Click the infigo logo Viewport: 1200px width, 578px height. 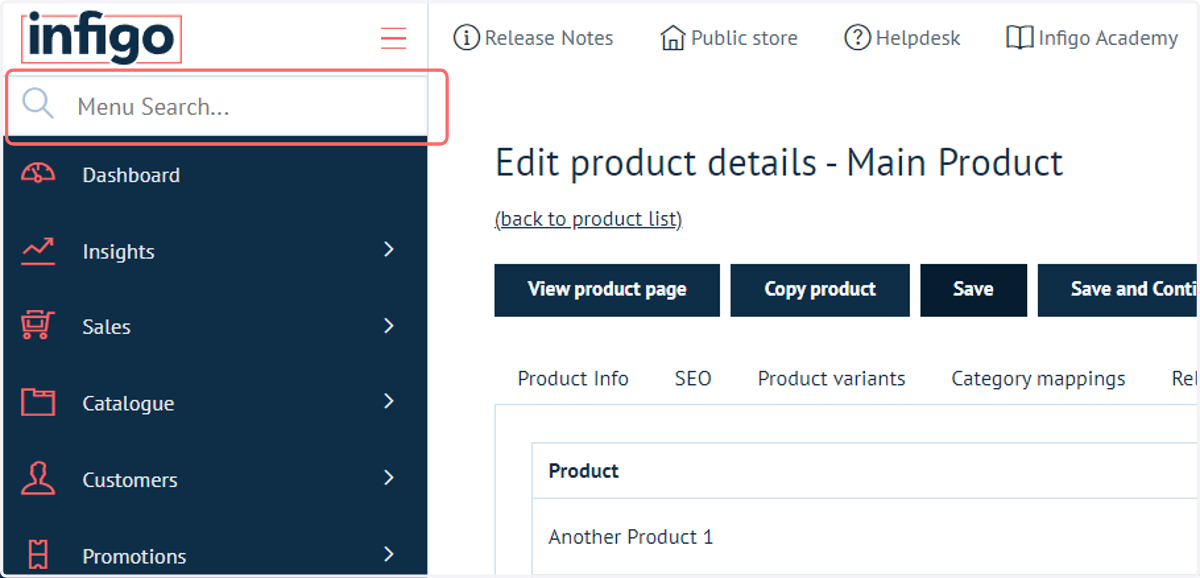[x=101, y=39]
